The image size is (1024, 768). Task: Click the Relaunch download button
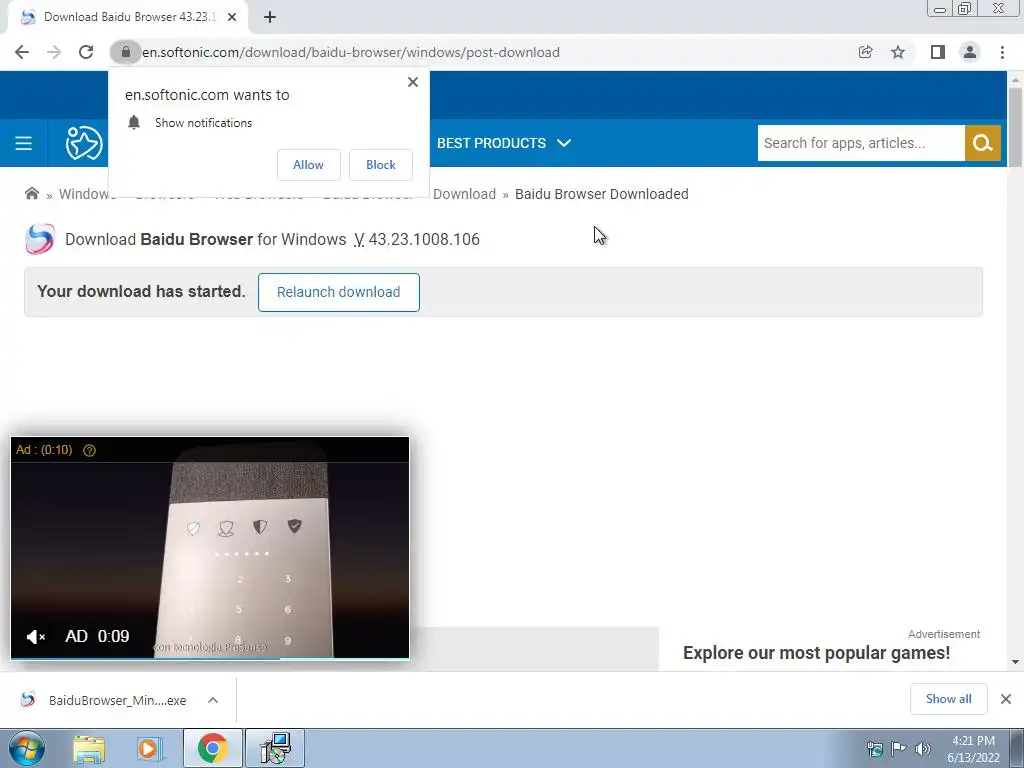[x=338, y=292]
